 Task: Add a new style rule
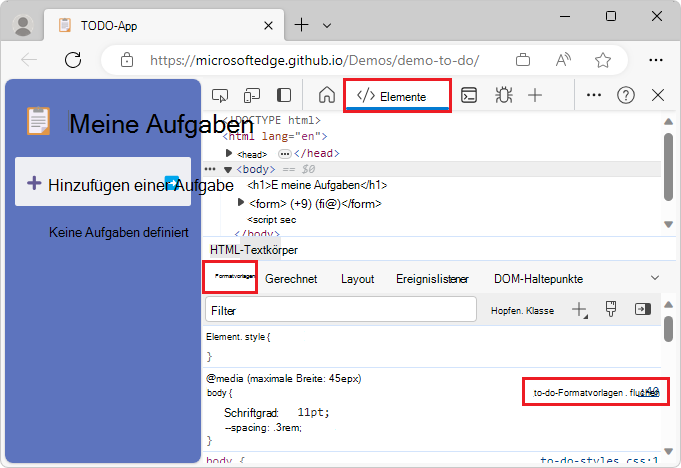click(x=579, y=310)
